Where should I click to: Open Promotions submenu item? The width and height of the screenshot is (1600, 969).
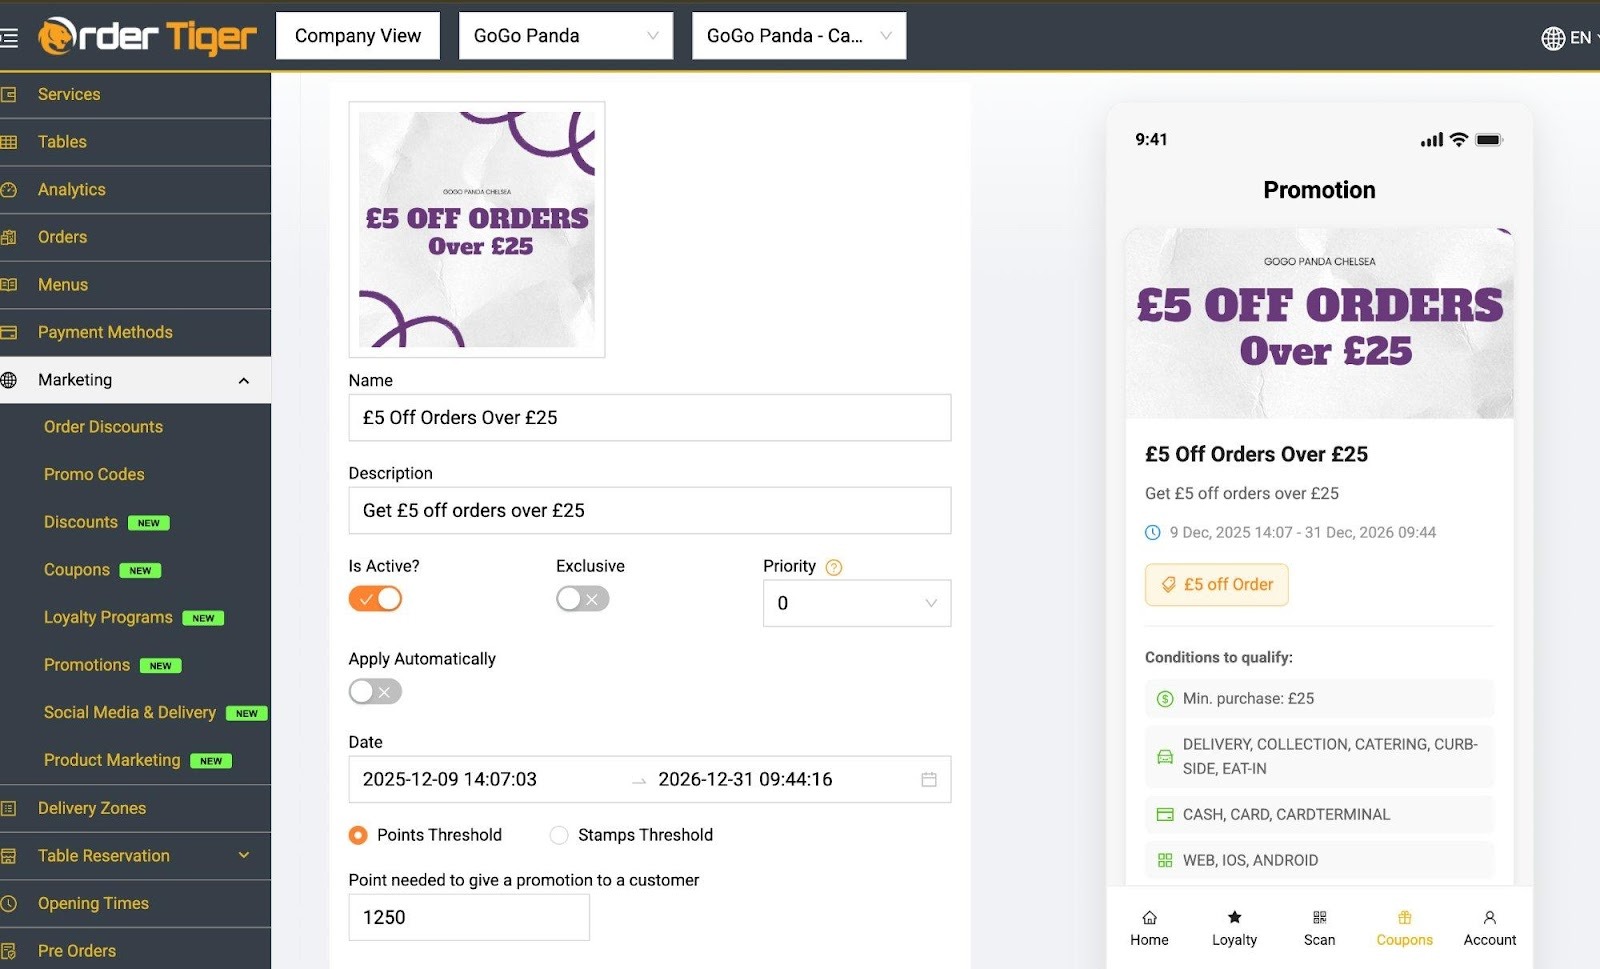click(87, 665)
